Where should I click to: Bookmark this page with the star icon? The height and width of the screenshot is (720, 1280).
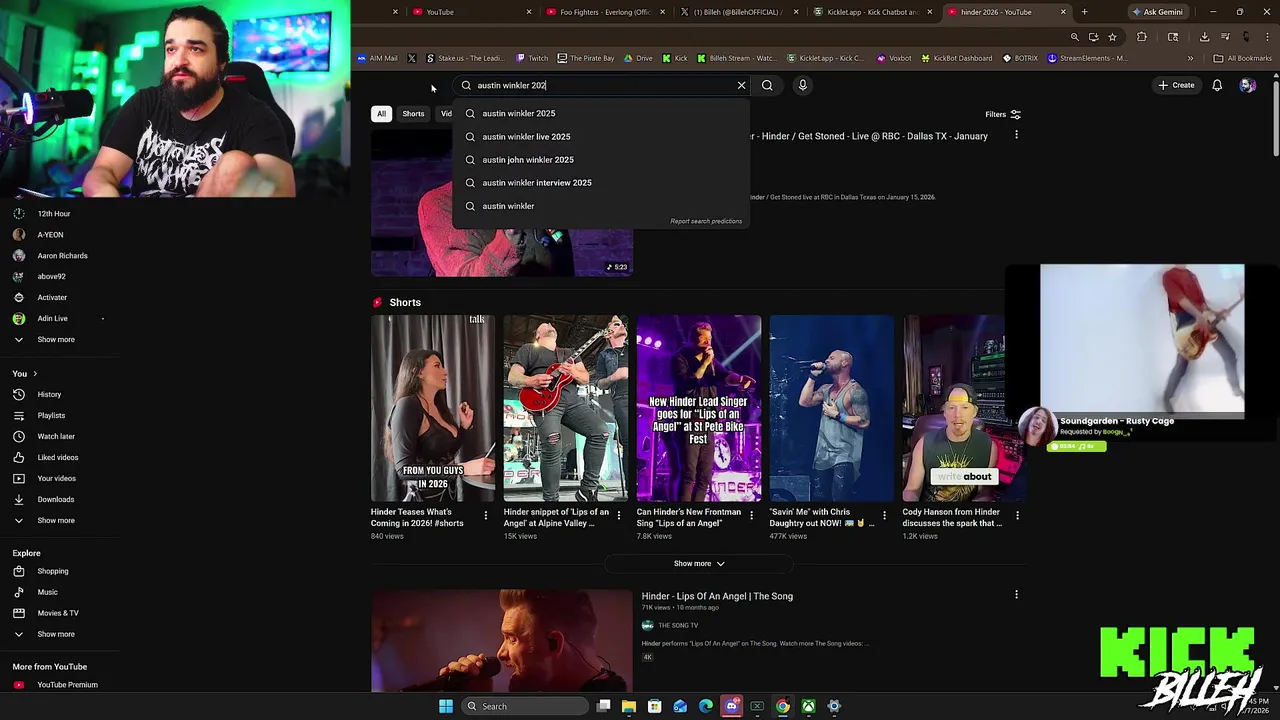tap(1112, 37)
